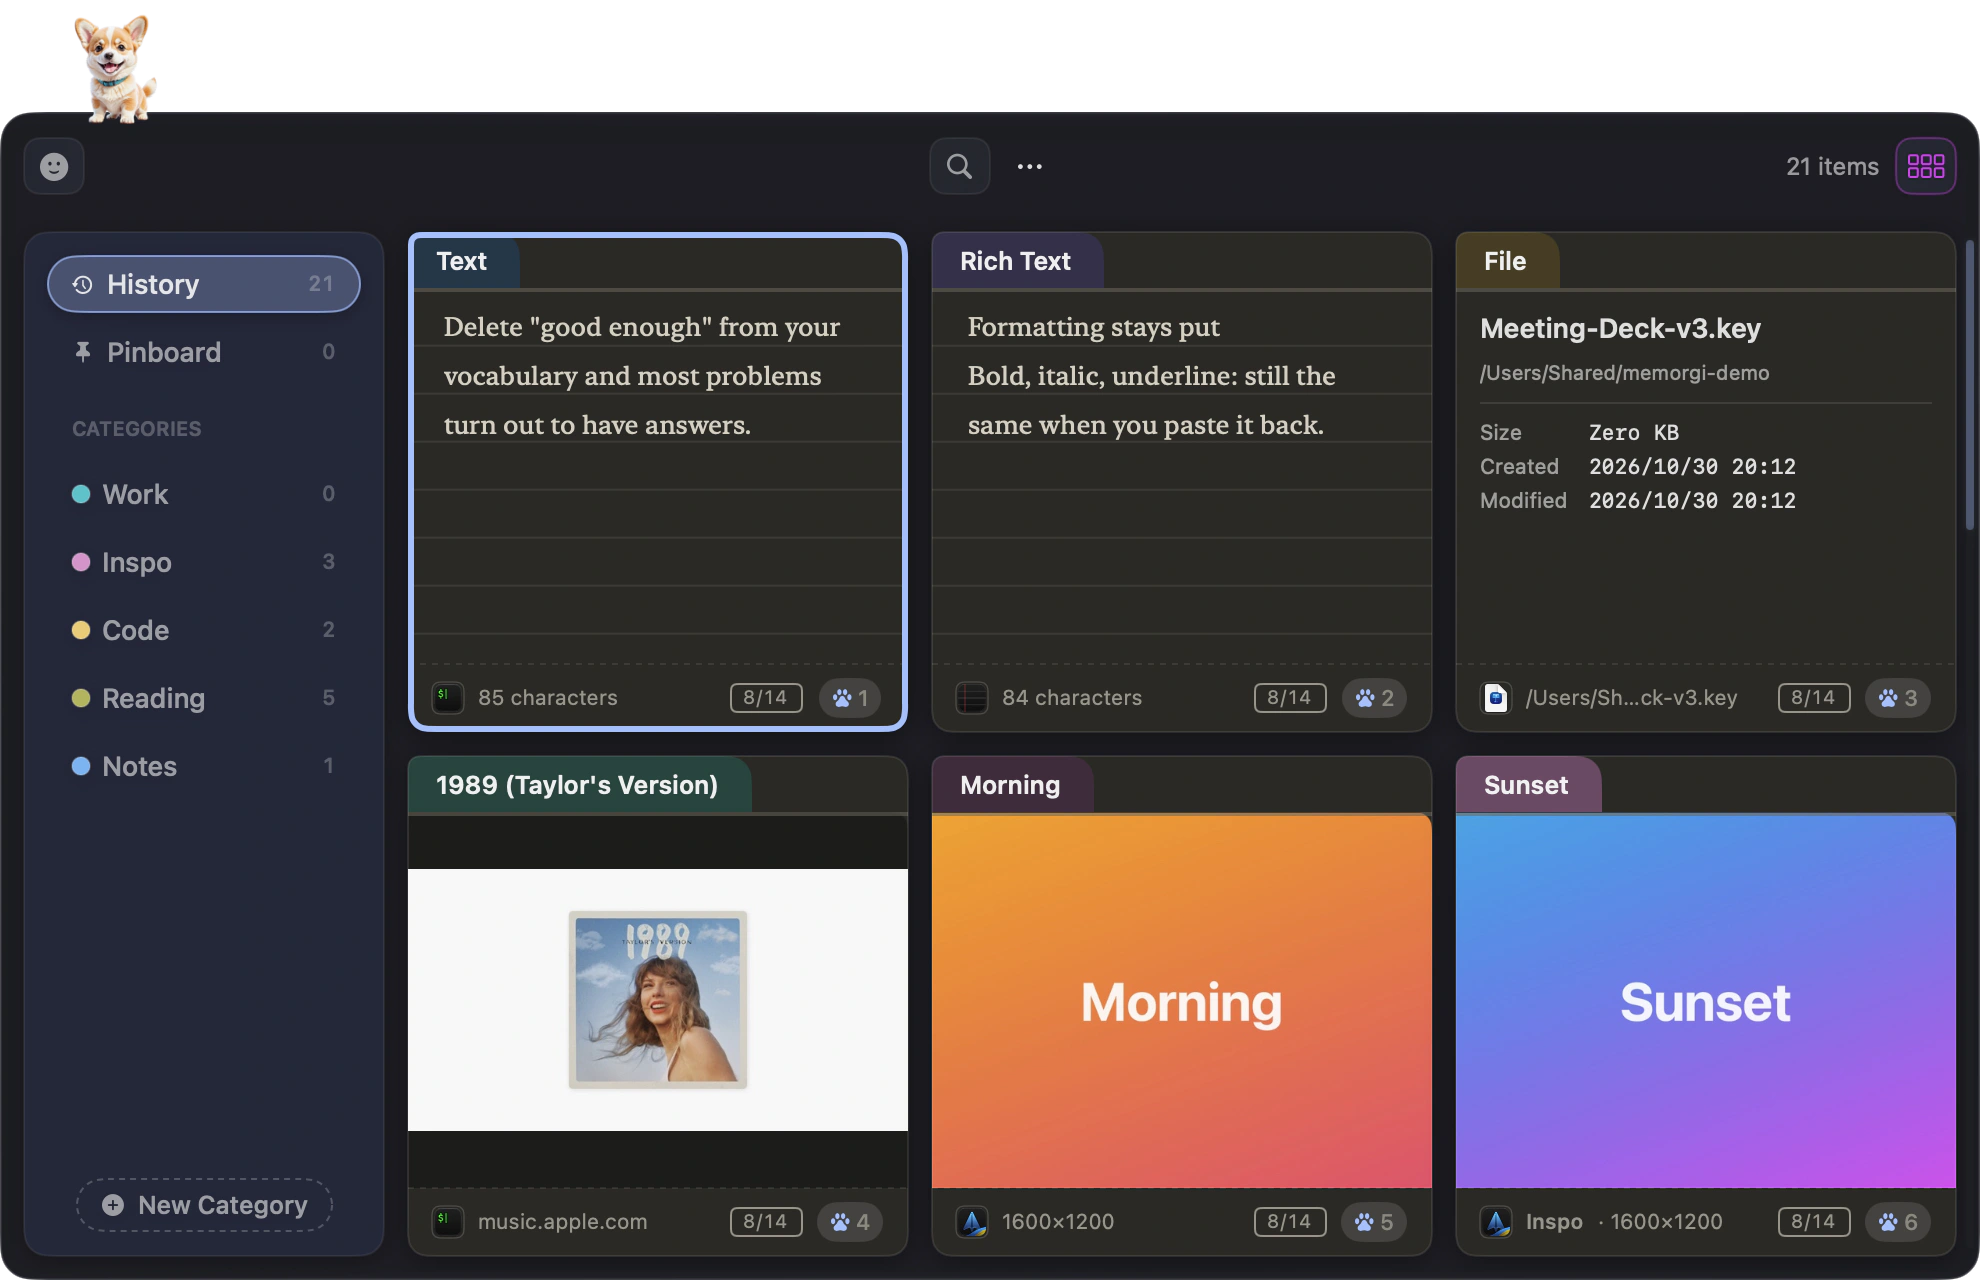Select the Reading category
Viewport: 1980px width, 1280px height.
point(204,698)
